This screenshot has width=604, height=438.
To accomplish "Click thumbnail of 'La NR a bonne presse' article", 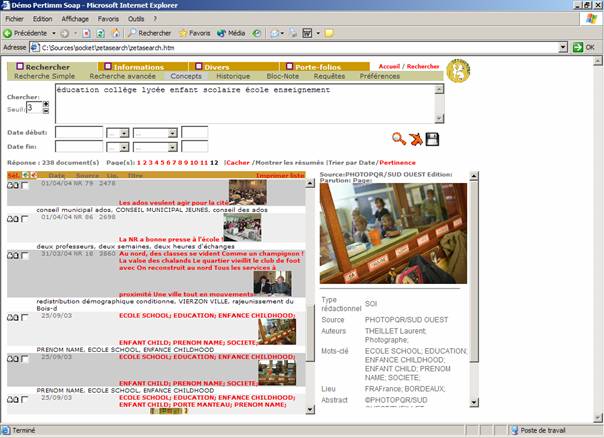I will [x=242, y=227].
